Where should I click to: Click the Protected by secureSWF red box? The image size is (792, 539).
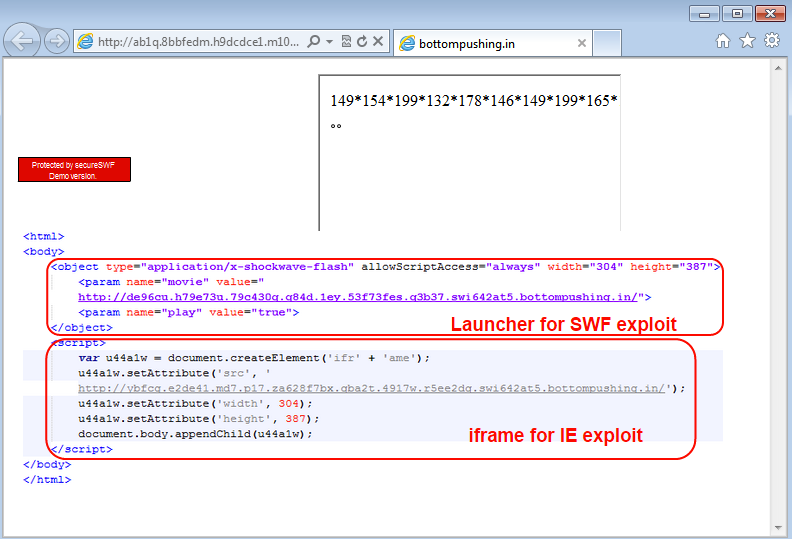(74, 170)
